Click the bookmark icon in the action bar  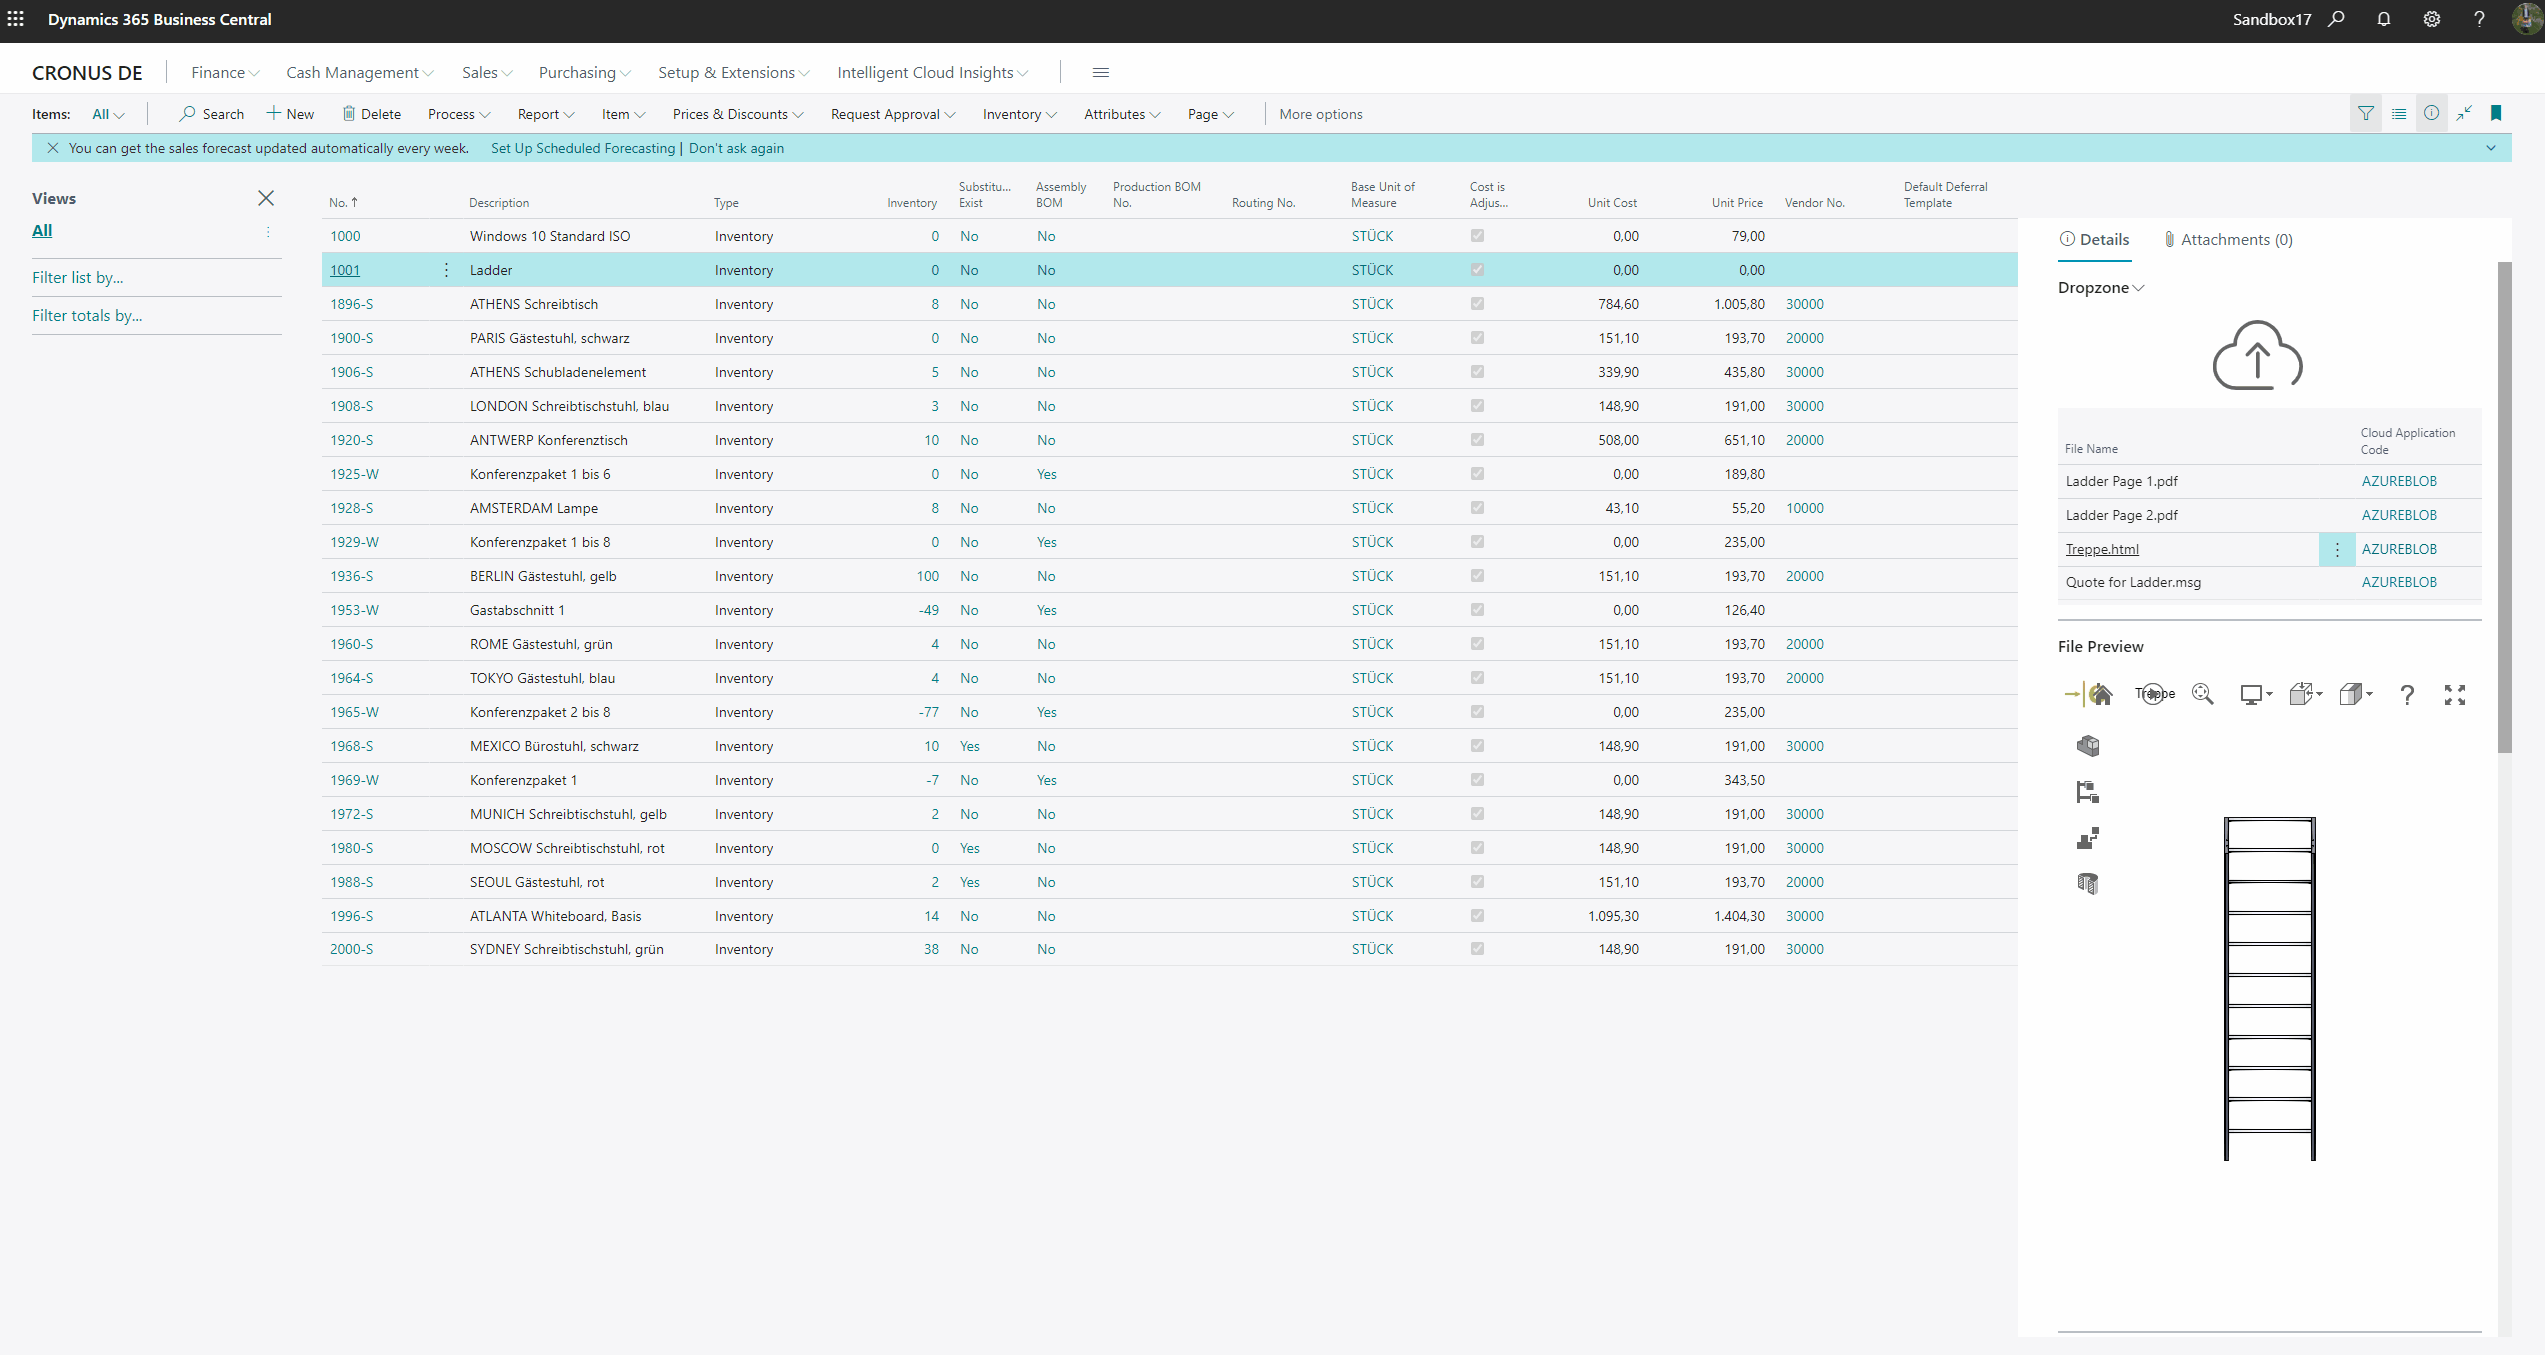[x=2497, y=114]
